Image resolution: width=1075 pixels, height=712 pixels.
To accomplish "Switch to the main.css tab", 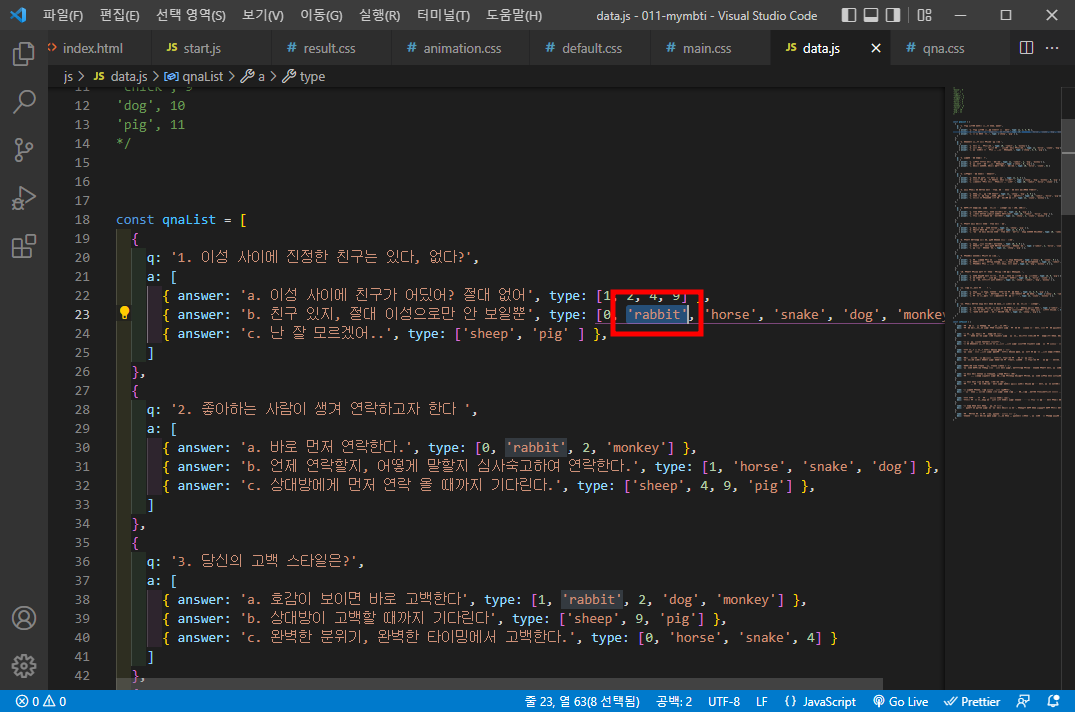I will [707, 48].
